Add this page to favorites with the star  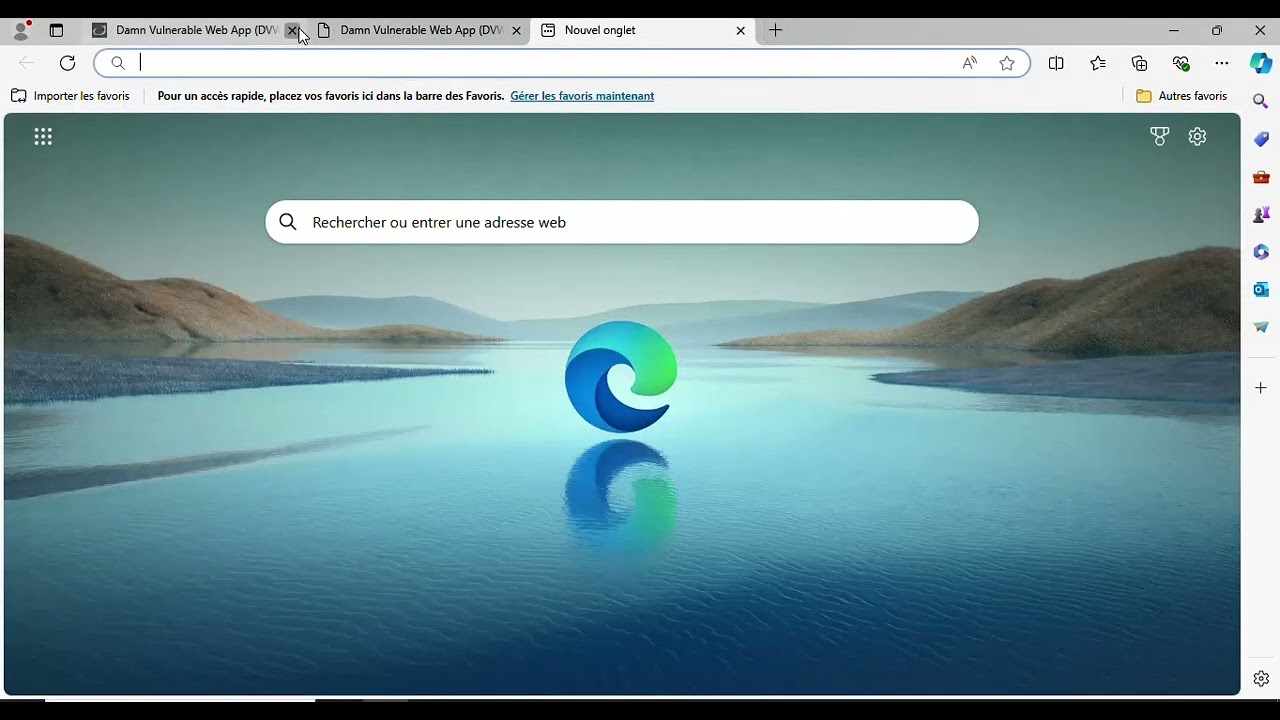point(1007,63)
